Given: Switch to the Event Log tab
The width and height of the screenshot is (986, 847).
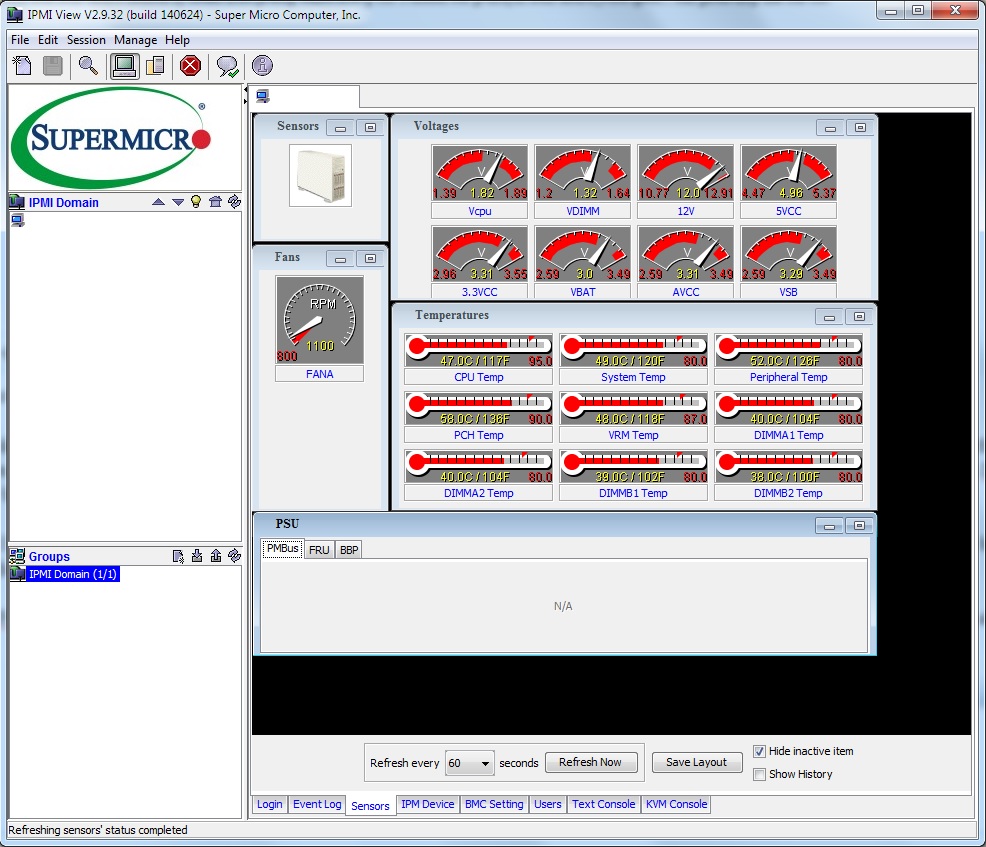Looking at the screenshot, I should [317, 804].
